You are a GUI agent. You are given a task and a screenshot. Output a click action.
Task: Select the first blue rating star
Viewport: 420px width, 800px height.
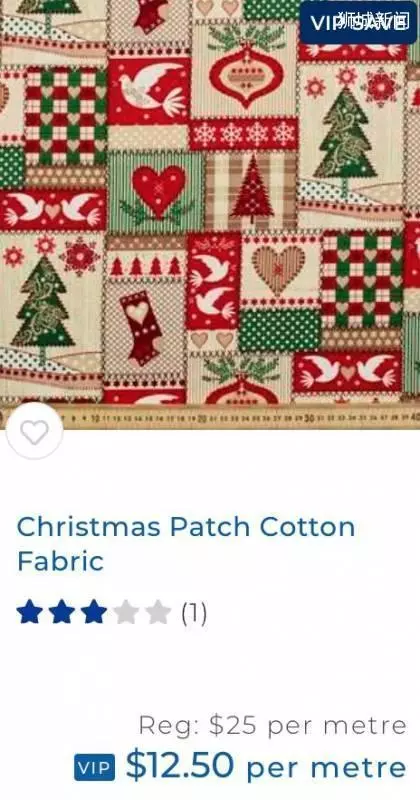coord(29,612)
